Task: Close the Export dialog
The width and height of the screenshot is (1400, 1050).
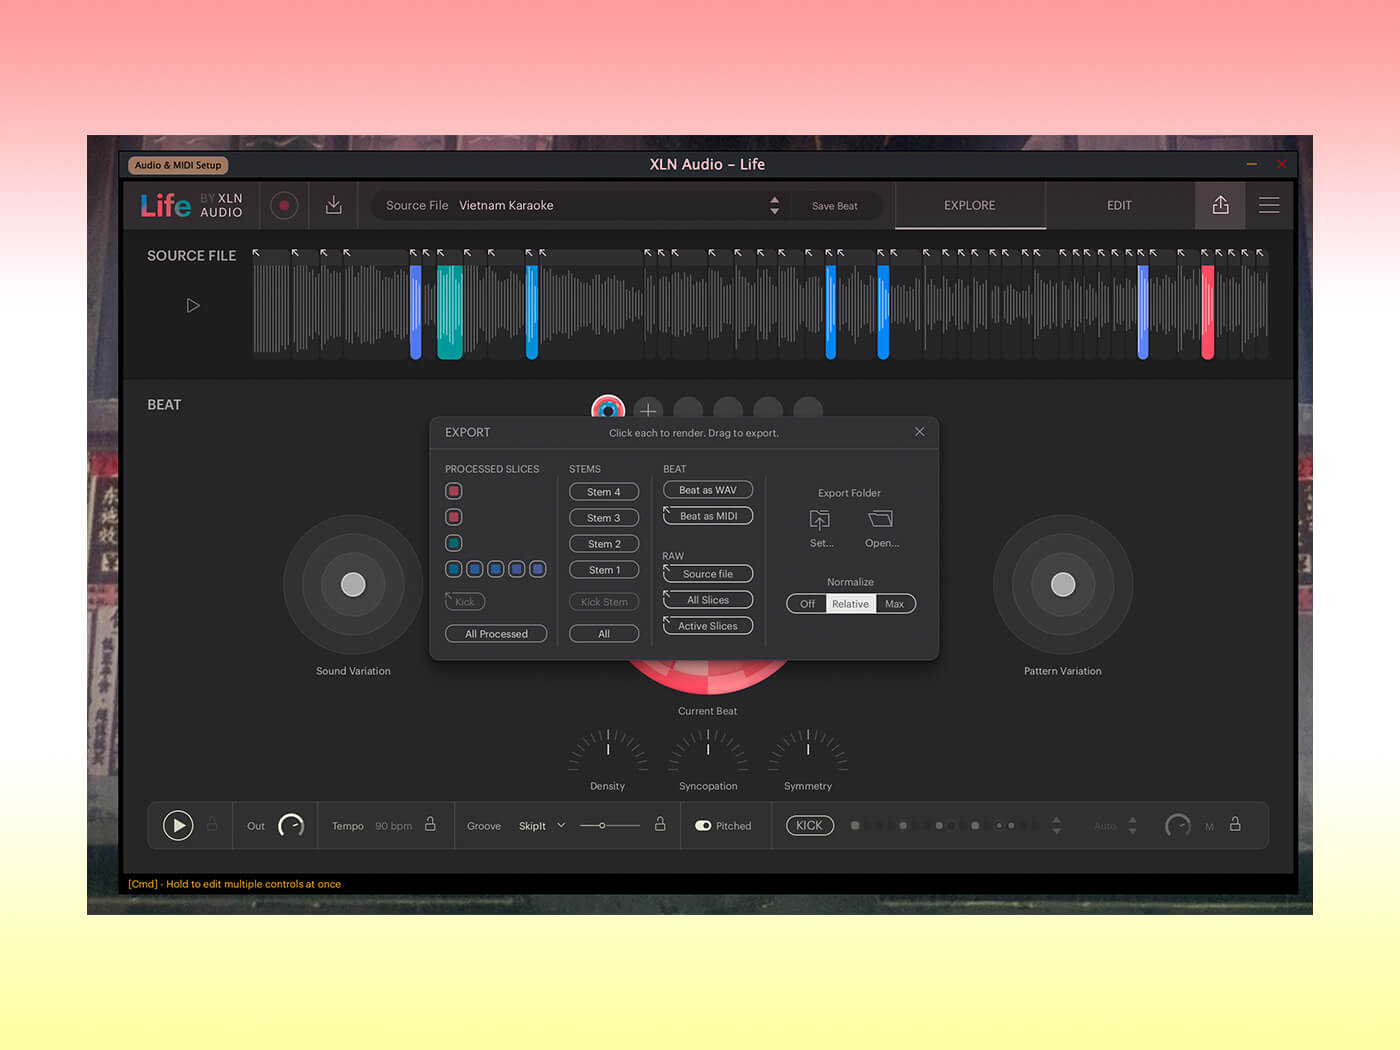Action: coord(919,432)
